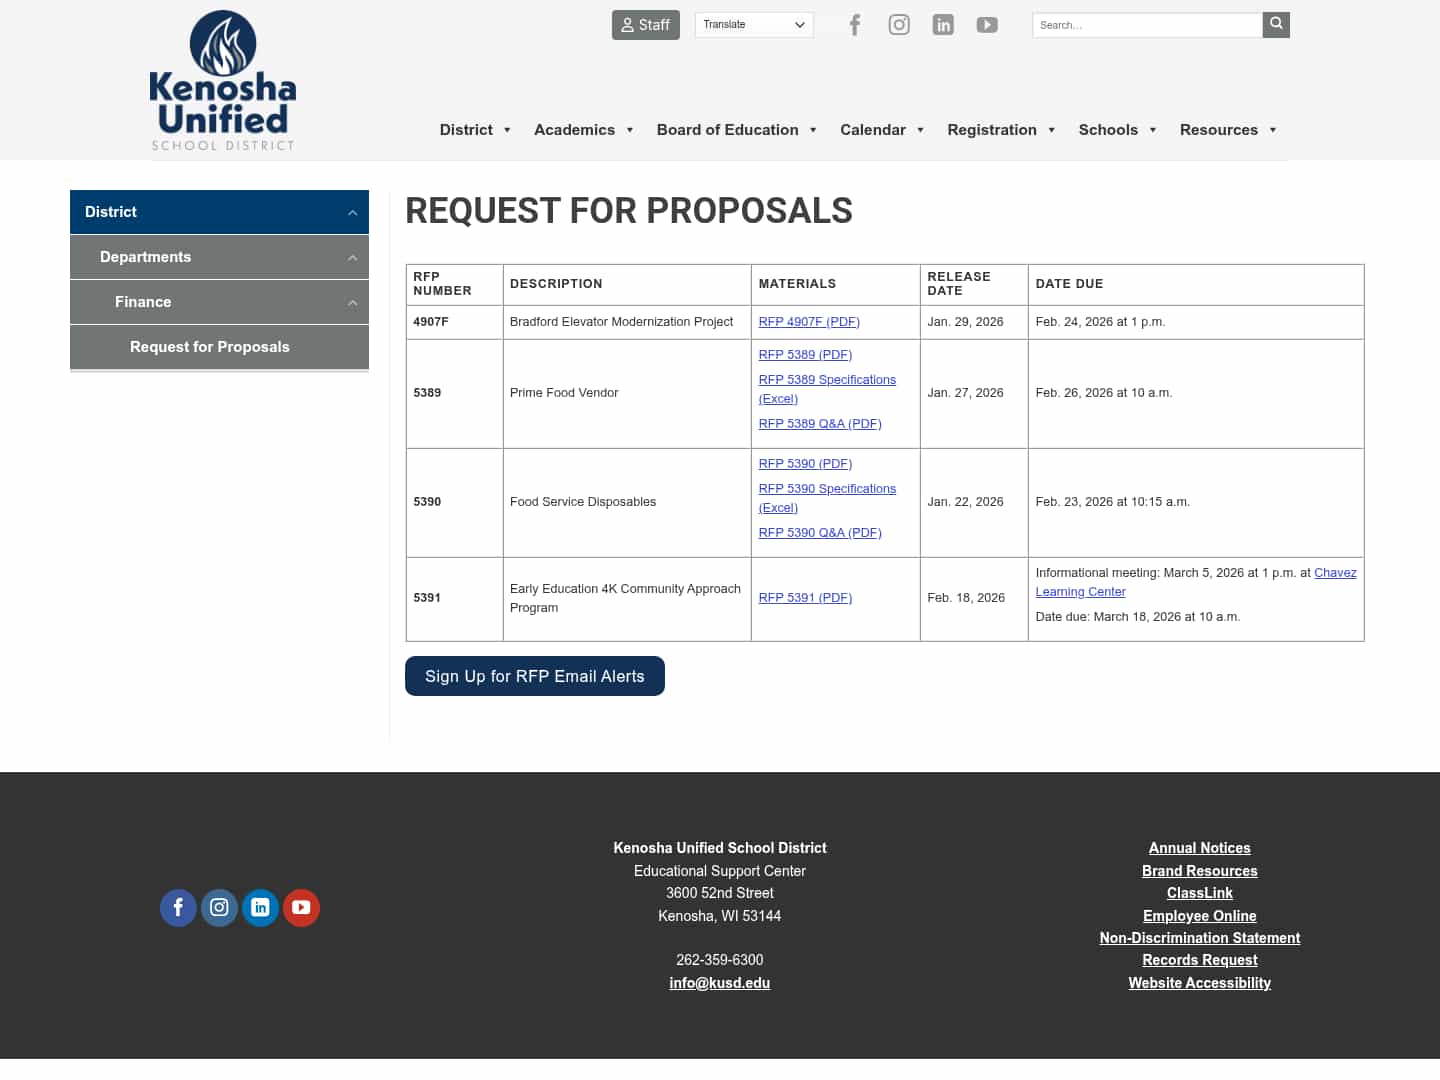Image resolution: width=1440 pixels, height=1080 pixels.
Task: Open the Annual Notices footer link
Action: tap(1200, 848)
